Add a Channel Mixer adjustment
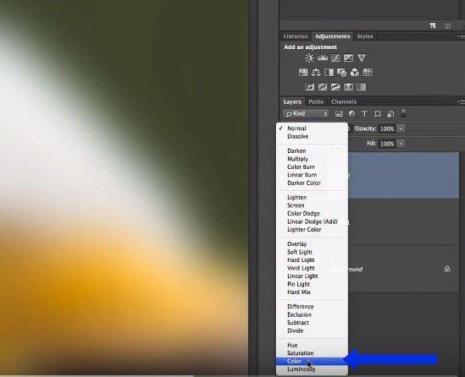This screenshot has height=377, width=465. pyautogui.click(x=355, y=72)
